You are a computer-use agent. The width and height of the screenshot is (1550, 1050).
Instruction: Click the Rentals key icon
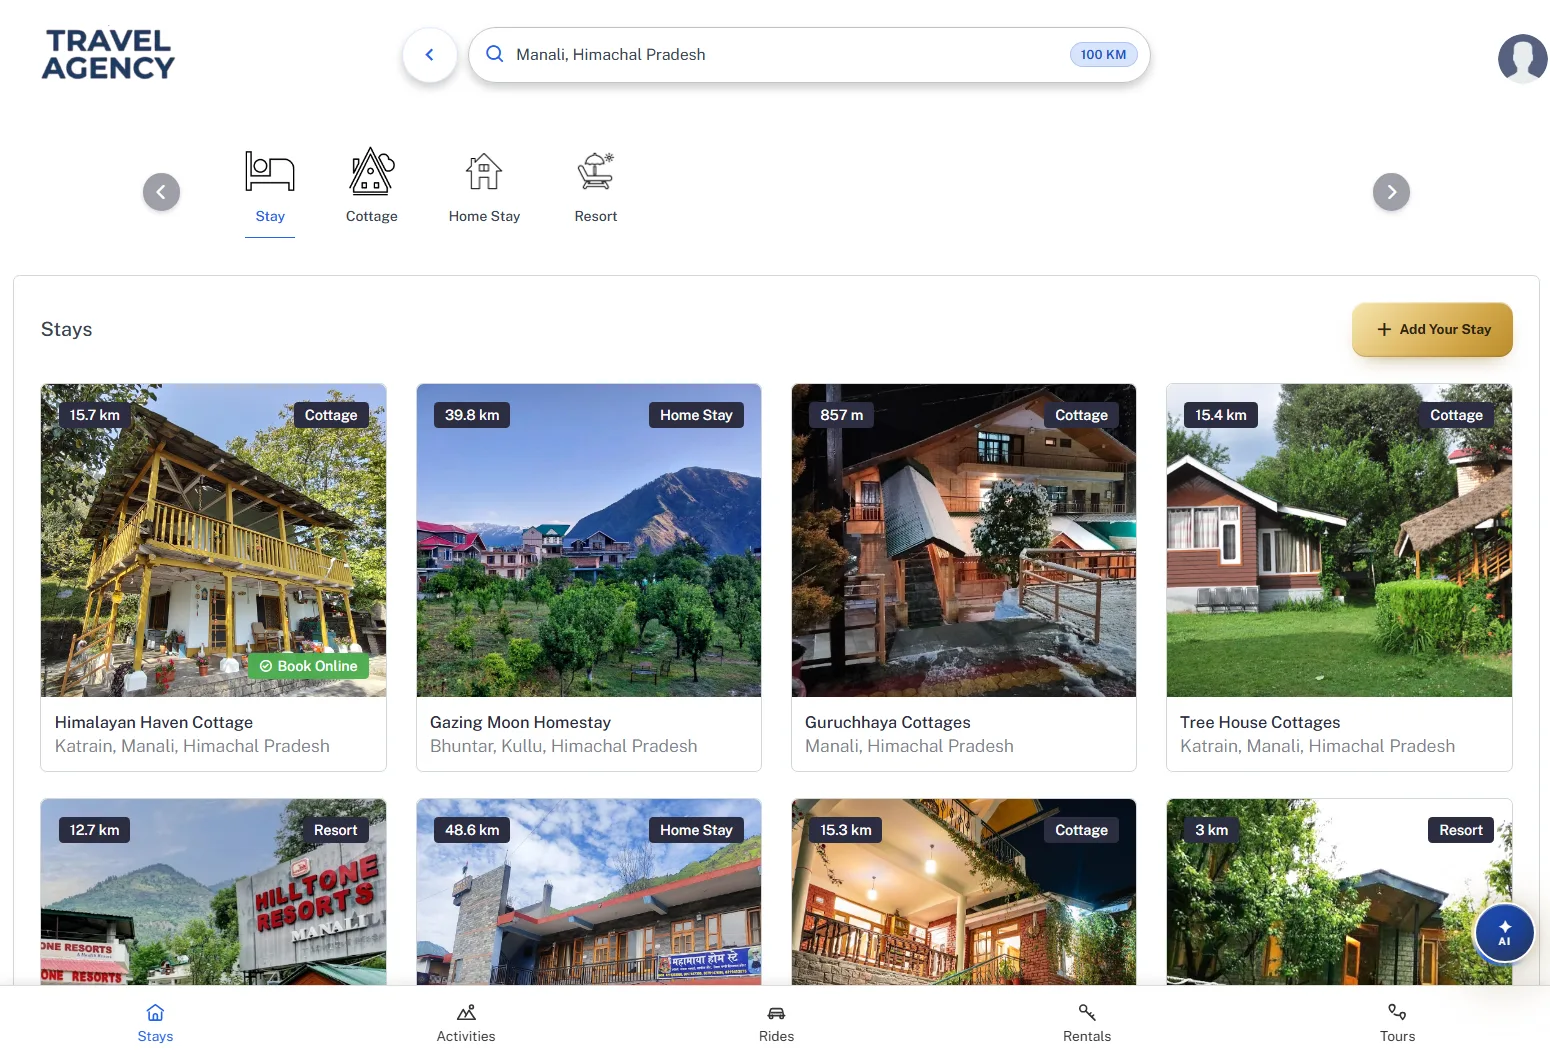coord(1087,1013)
